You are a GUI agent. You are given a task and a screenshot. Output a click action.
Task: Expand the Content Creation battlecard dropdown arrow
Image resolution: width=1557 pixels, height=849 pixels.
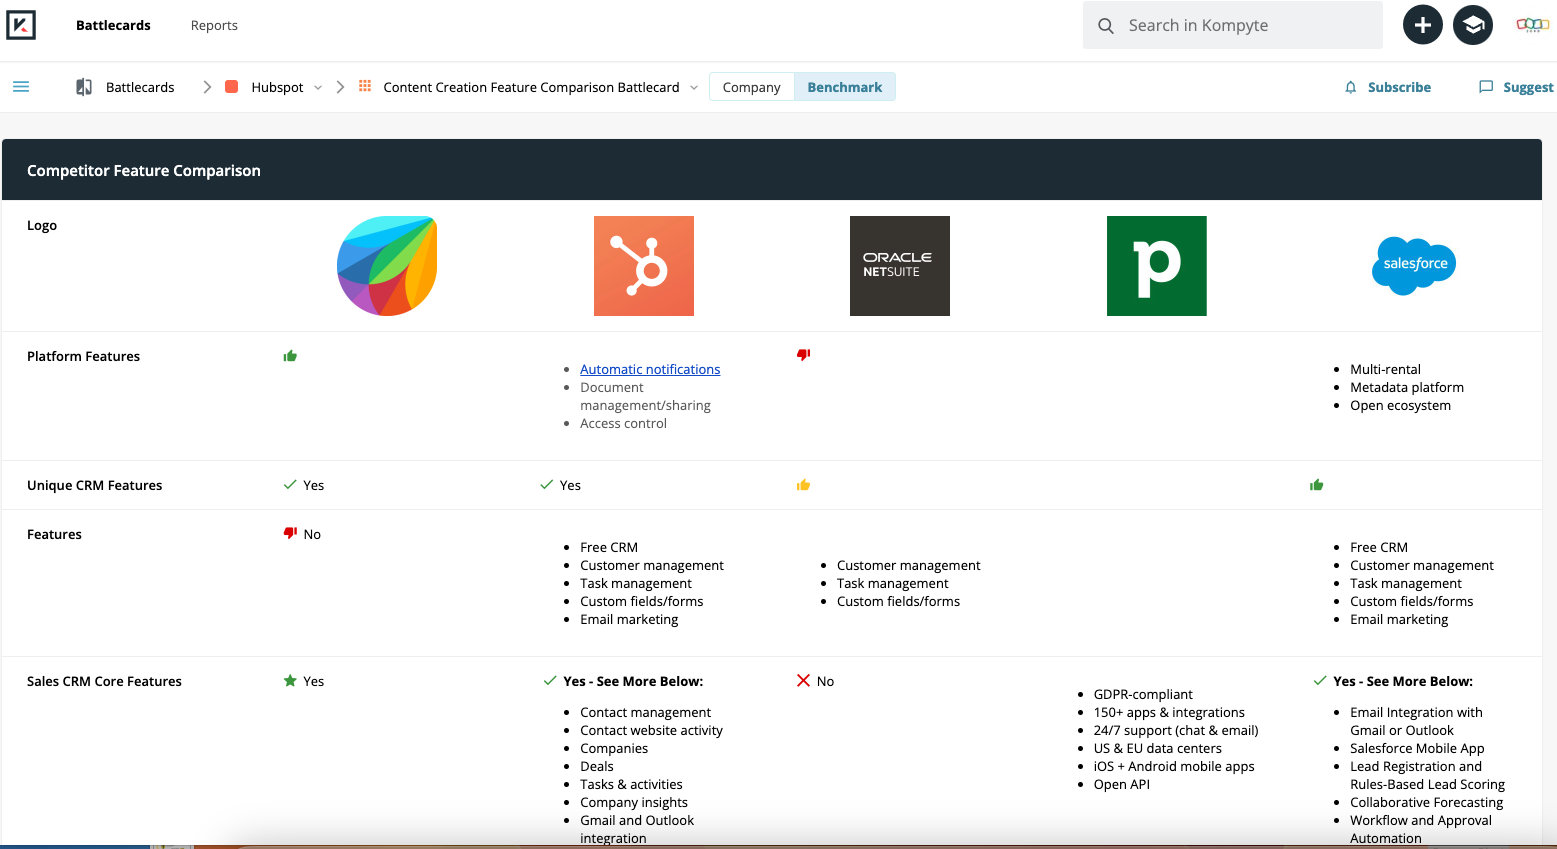[x=694, y=88]
